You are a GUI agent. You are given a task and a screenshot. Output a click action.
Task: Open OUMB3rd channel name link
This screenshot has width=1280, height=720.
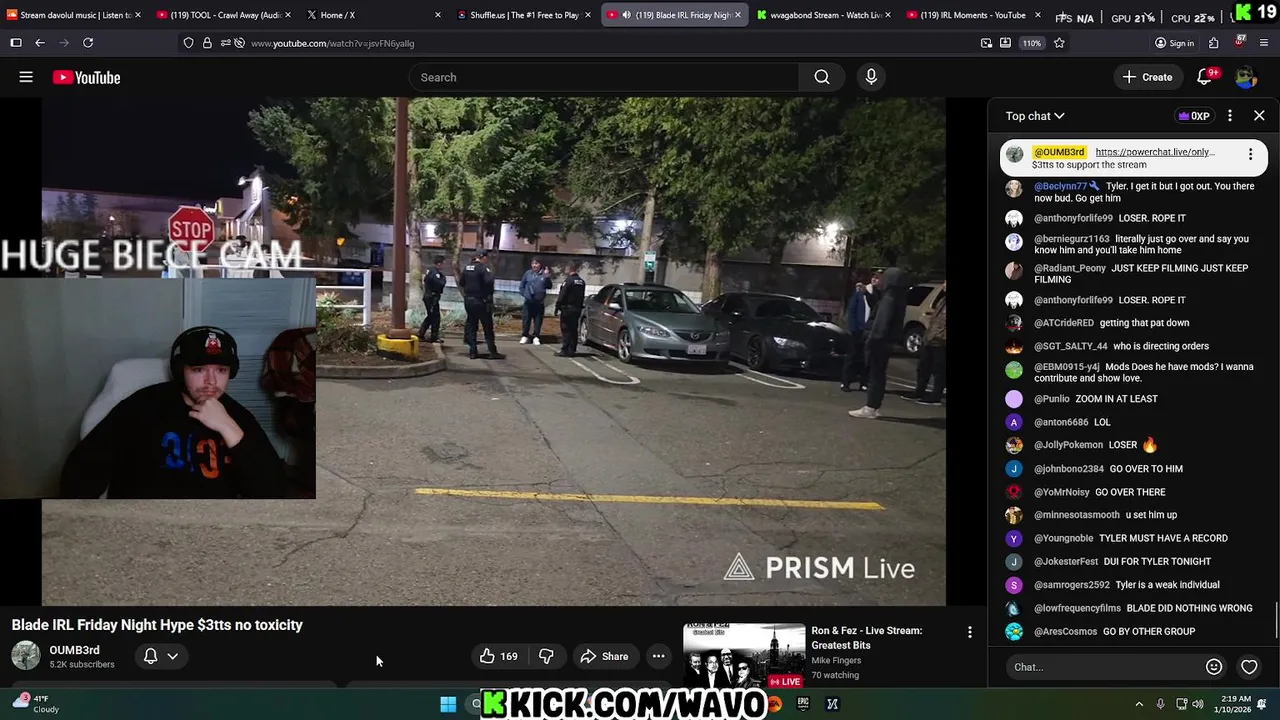click(x=74, y=650)
